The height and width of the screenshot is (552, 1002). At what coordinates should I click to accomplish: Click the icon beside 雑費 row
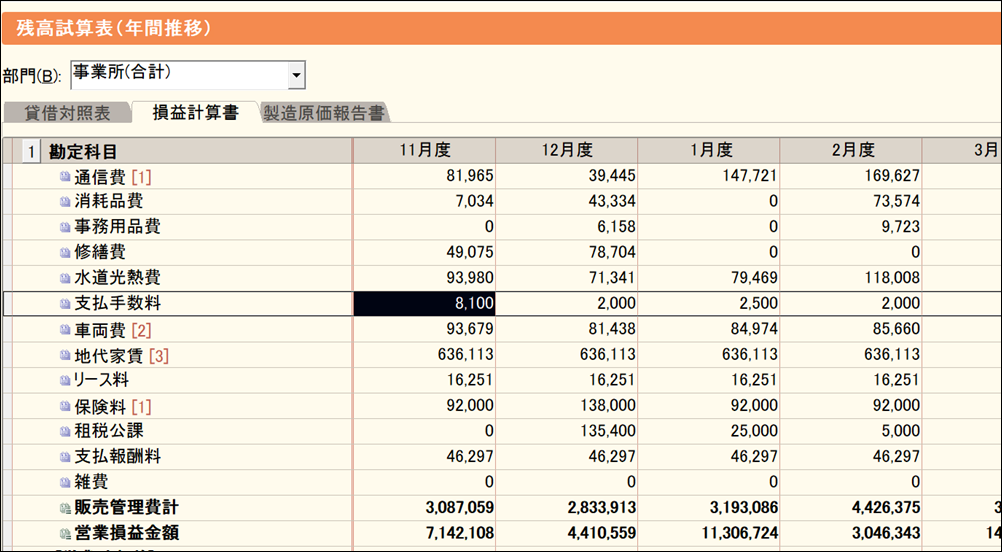[x=65, y=482]
